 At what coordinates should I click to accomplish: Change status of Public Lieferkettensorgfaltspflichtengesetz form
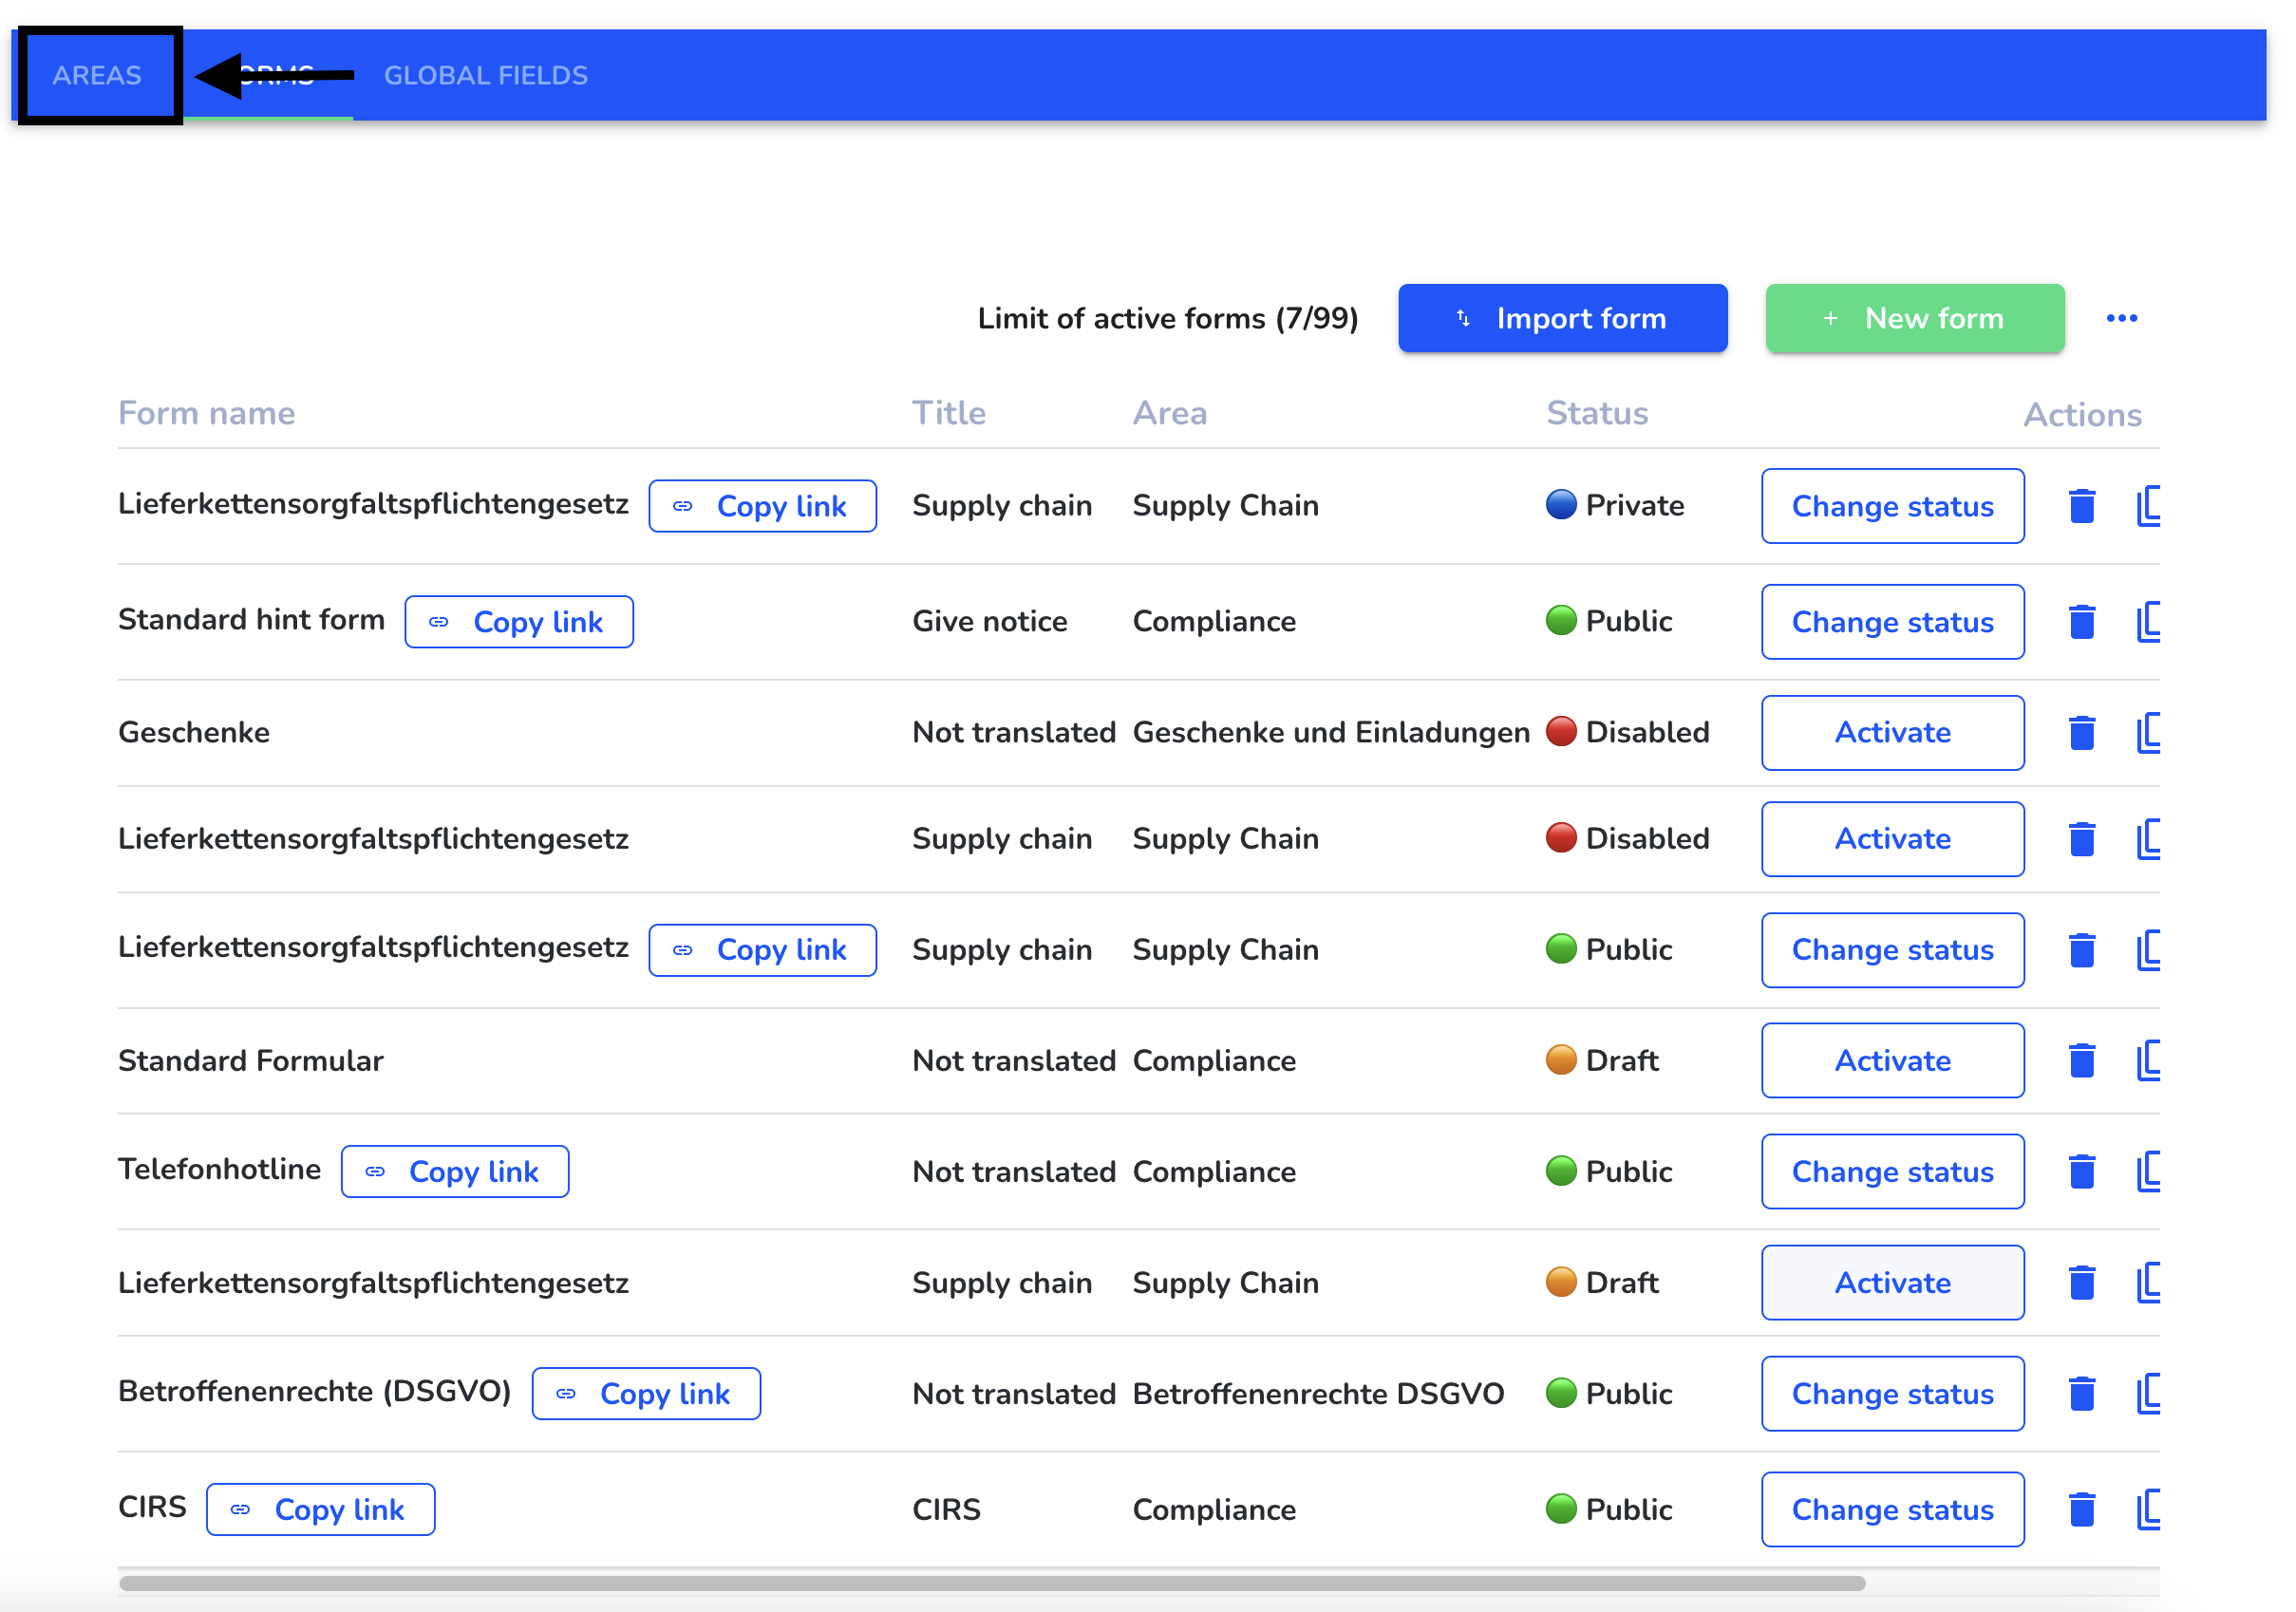coord(1892,950)
